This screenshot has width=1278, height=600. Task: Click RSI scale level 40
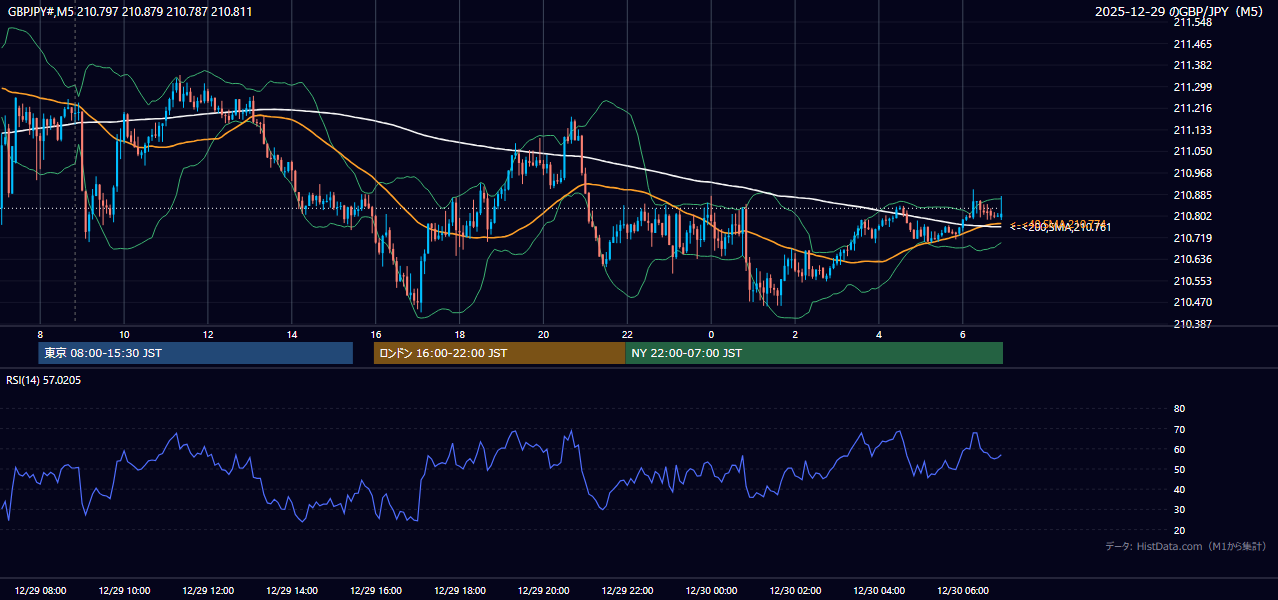pyautogui.click(x=1179, y=489)
